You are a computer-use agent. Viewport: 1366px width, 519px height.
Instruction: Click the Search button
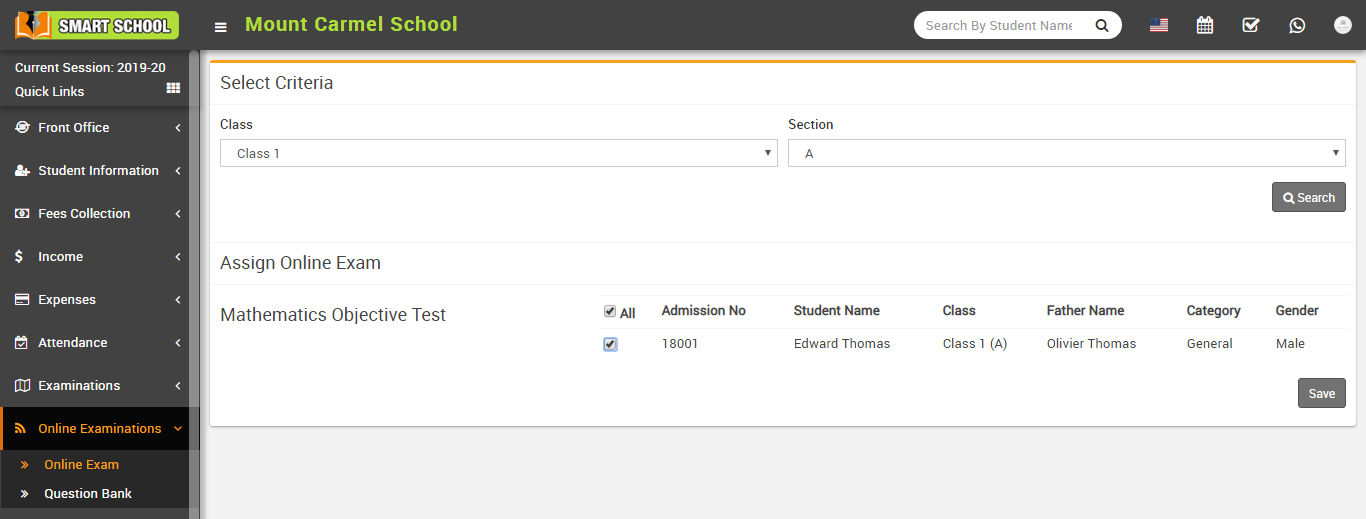(1308, 198)
